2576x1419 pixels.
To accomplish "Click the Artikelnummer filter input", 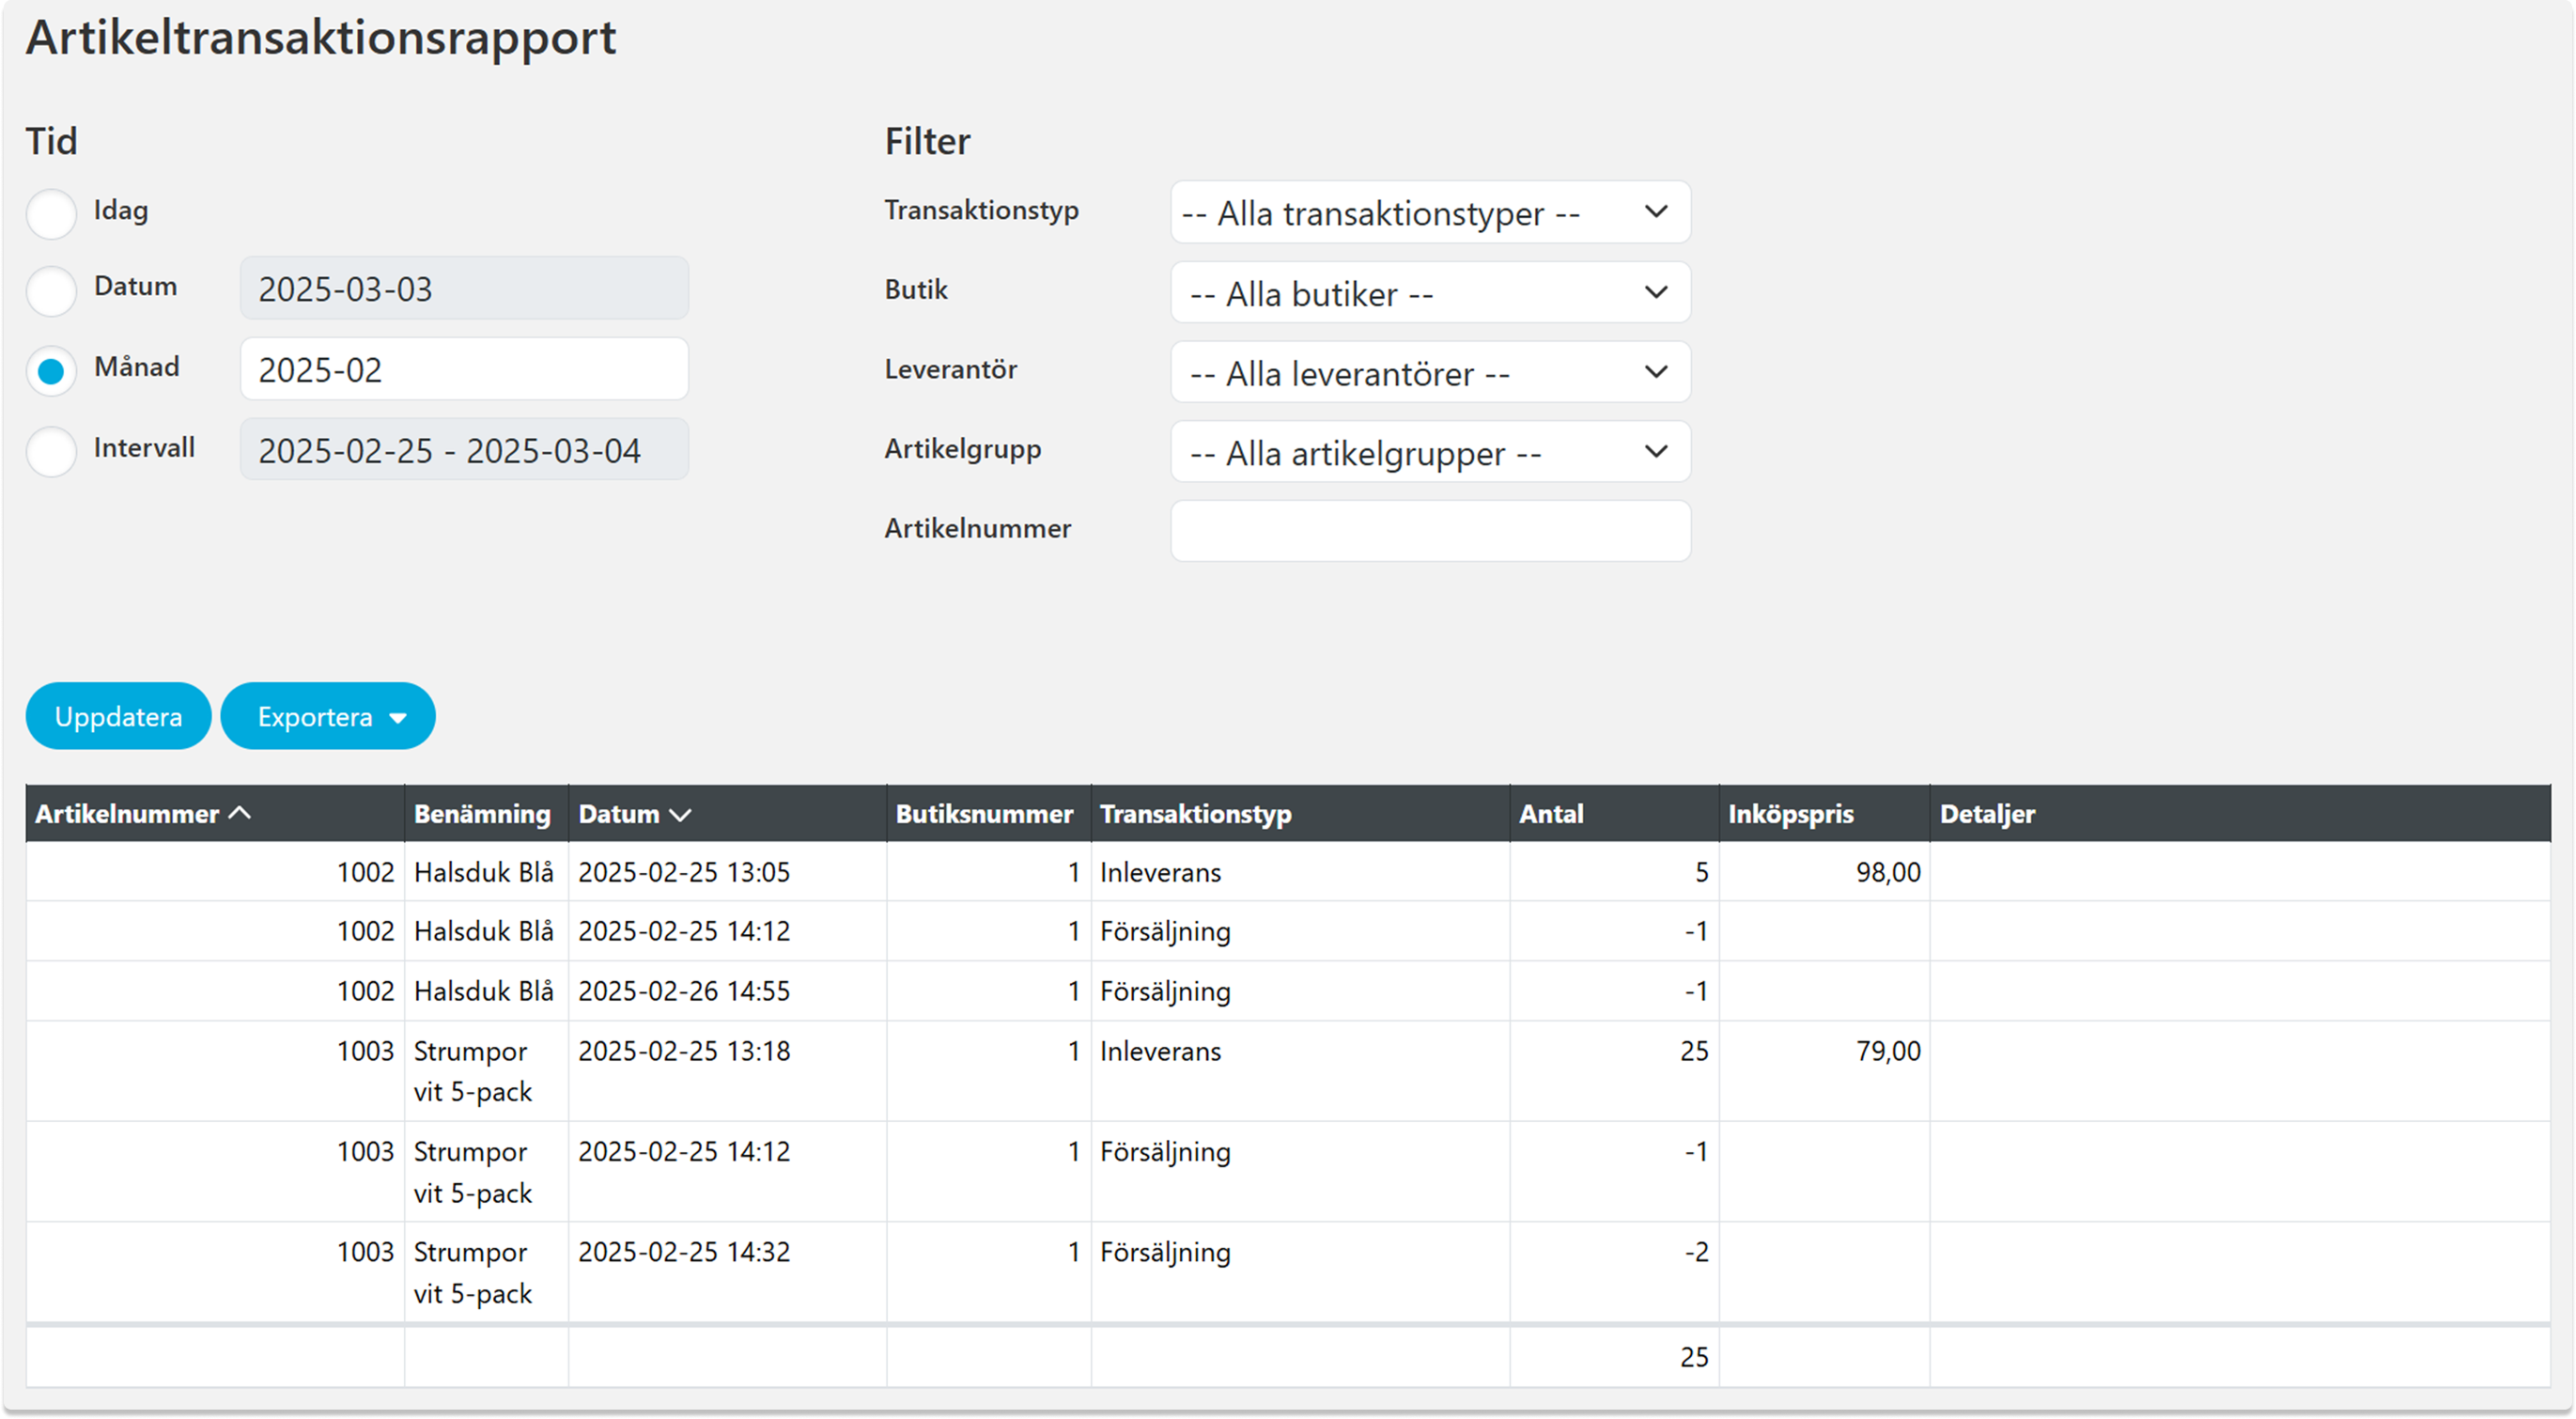I will [x=1430, y=531].
